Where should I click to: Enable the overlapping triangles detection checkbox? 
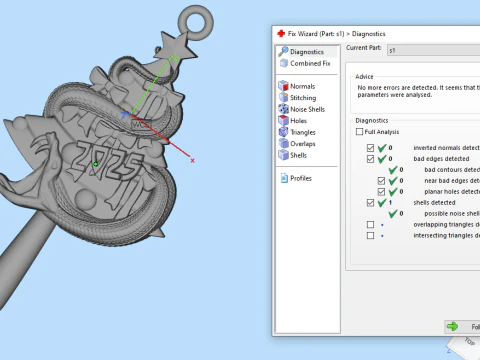(x=370, y=225)
